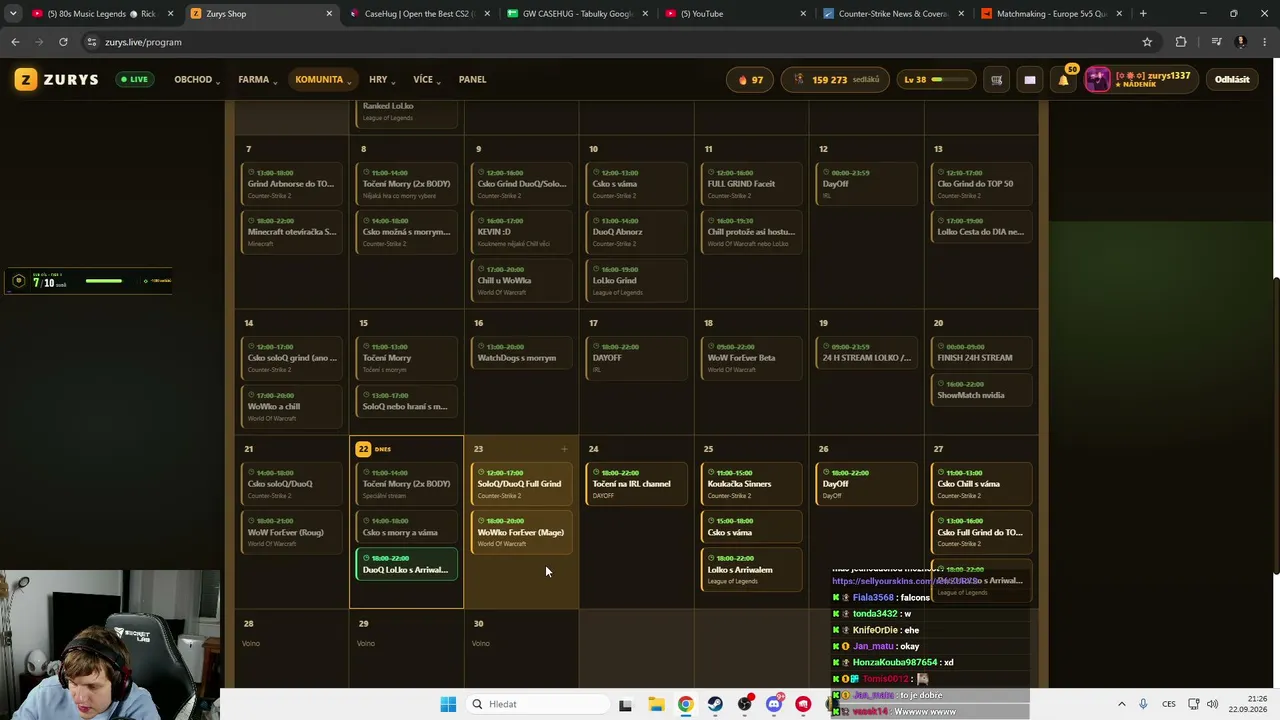The image size is (1280, 720).
Task: Open the zurys1337 profile avatar
Action: point(1098,80)
